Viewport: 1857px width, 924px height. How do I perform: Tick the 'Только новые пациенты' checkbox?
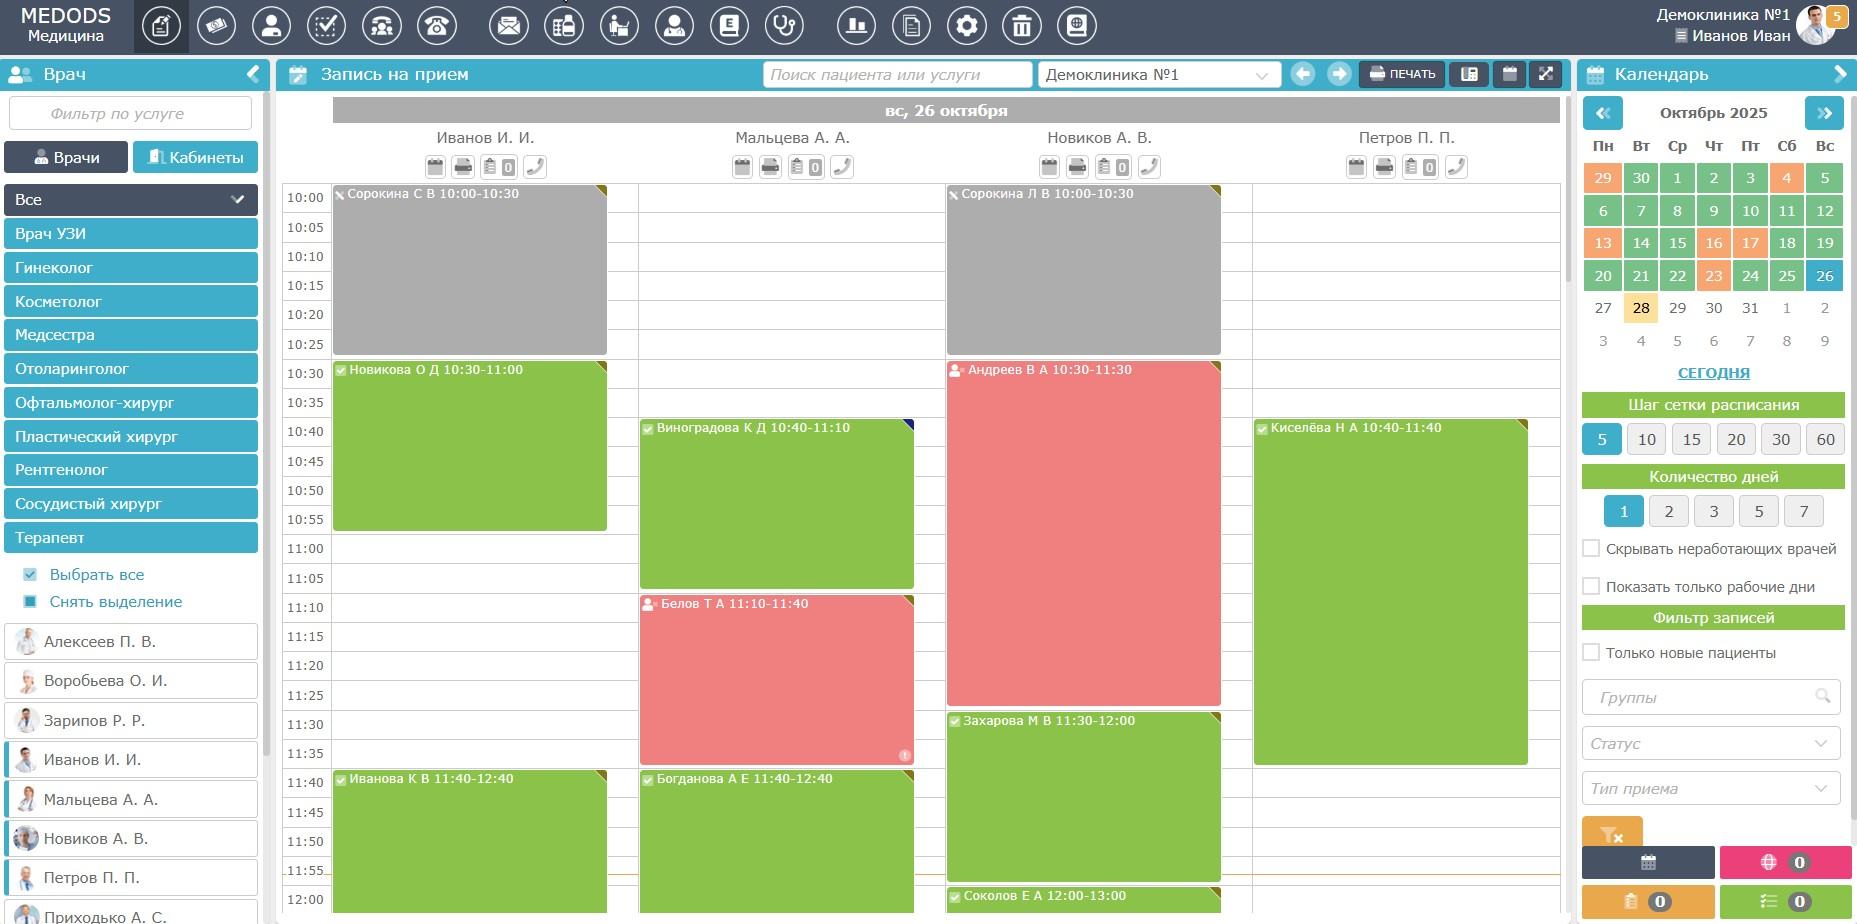pyautogui.click(x=1591, y=652)
